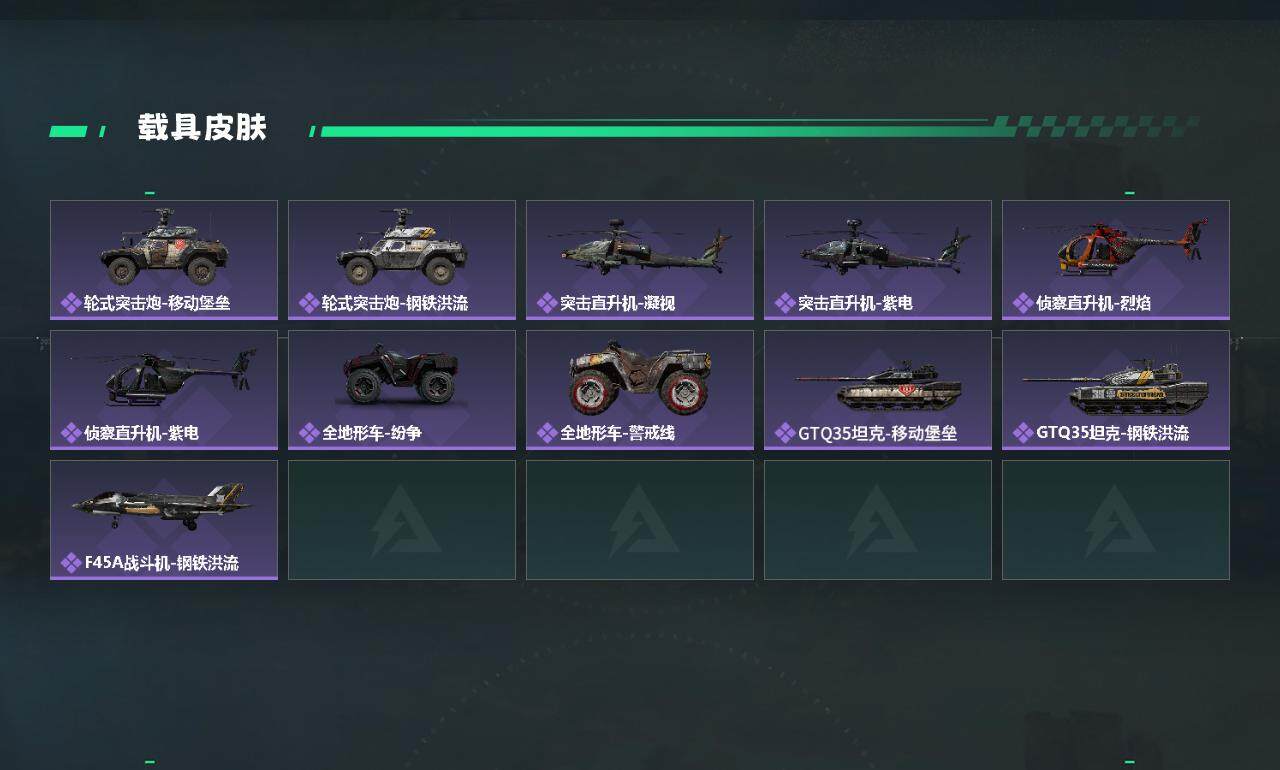Click rarity diamond icon next to 全地形车-纷争
Viewport: 1280px width, 770px height.
[309, 433]
